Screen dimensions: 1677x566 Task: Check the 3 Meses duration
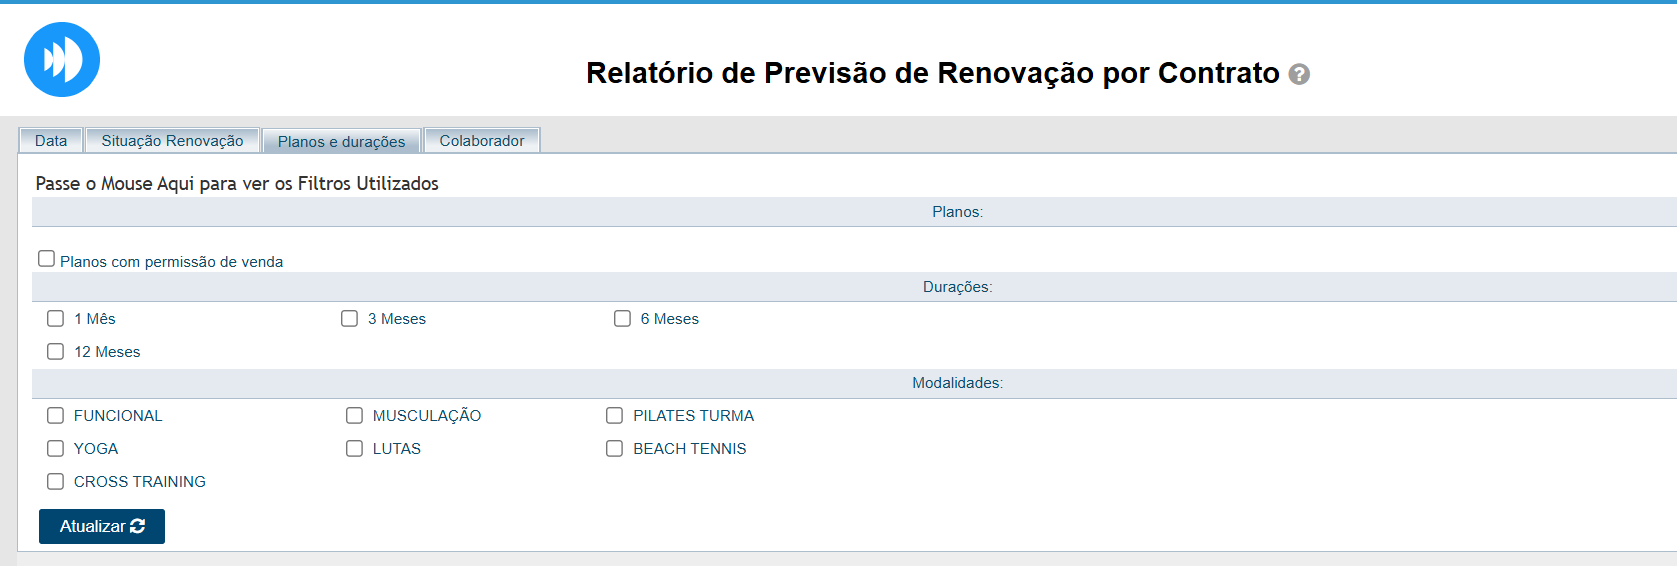coord(349,319)
